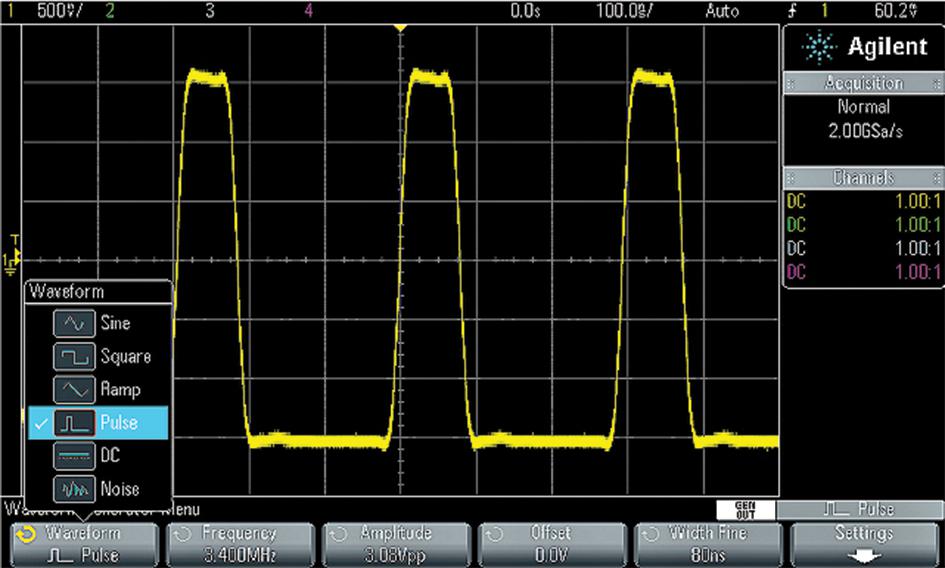The image size is (945, 568).
Task: Click the Waveform softkey rotating knob icon
Action: (26, 534)
